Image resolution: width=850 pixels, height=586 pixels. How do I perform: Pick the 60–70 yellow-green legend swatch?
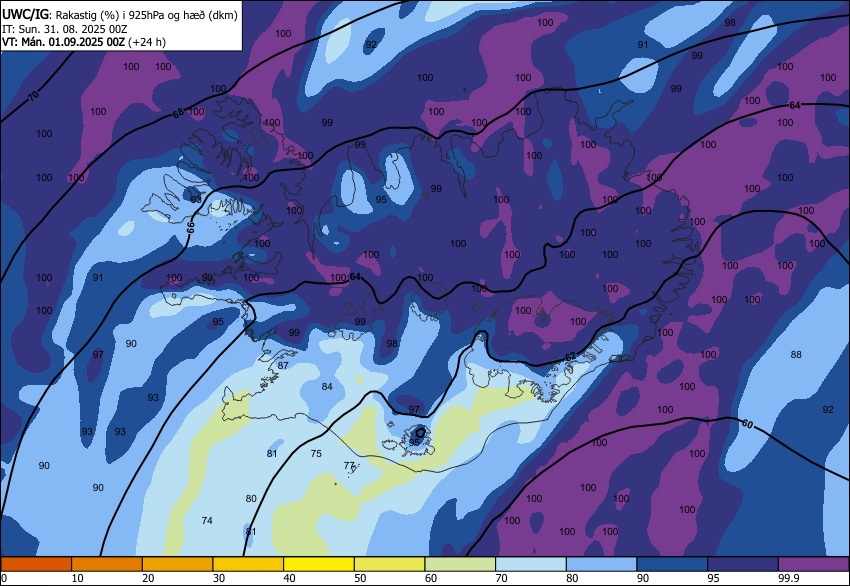(460, 564)
